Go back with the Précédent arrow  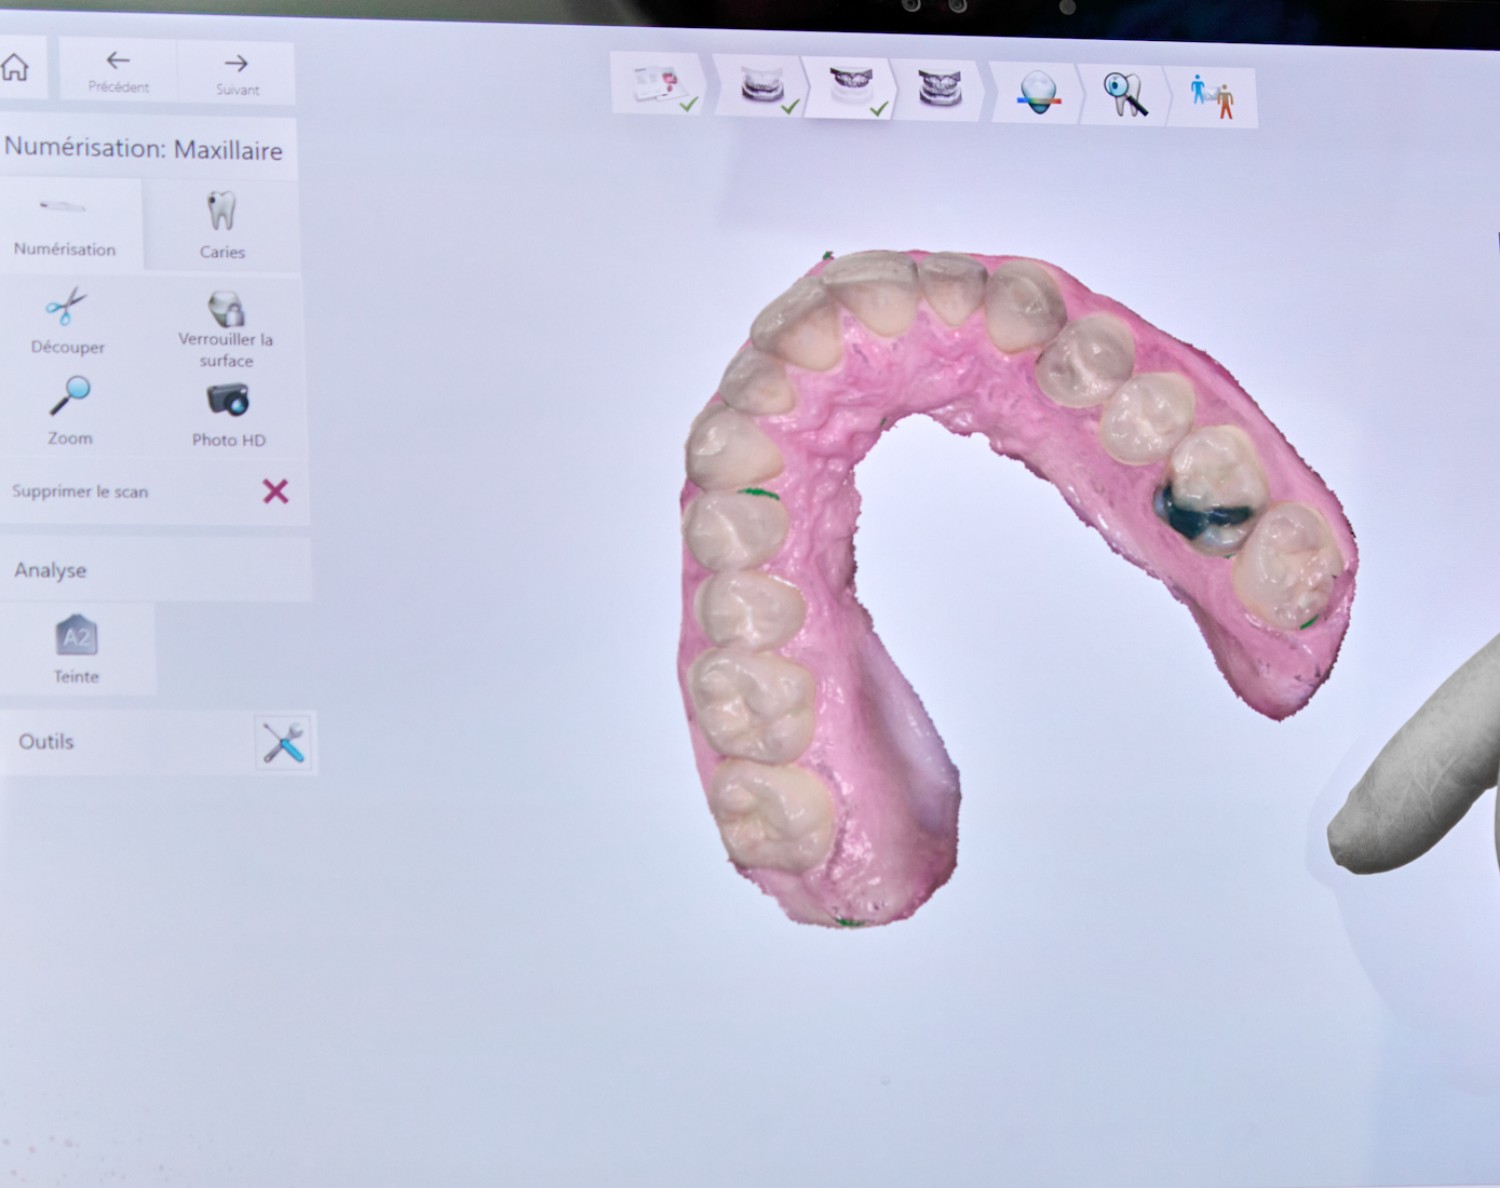click(118, 71)
